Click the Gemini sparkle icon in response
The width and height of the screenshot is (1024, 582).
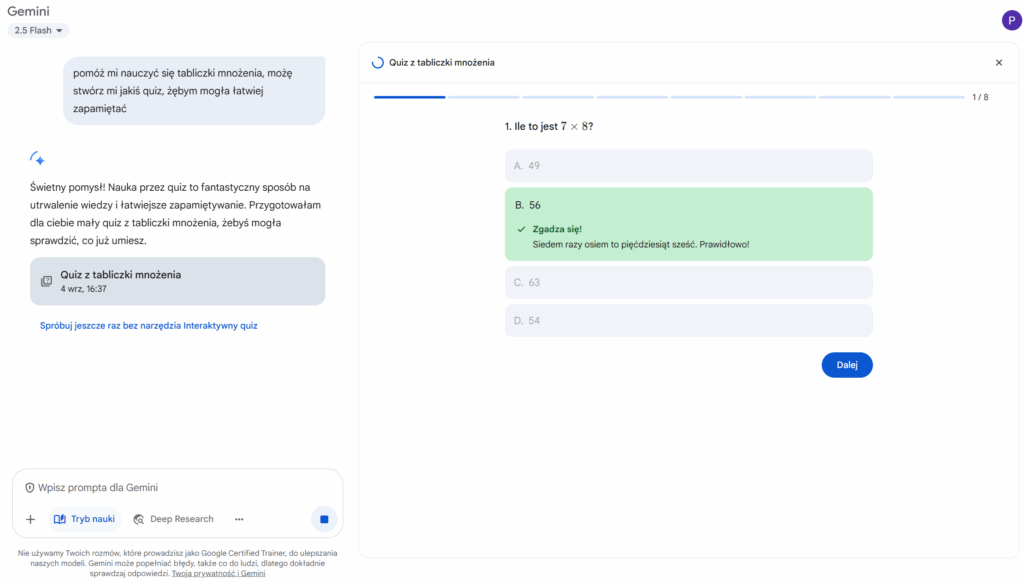click(x=38, y=158)
